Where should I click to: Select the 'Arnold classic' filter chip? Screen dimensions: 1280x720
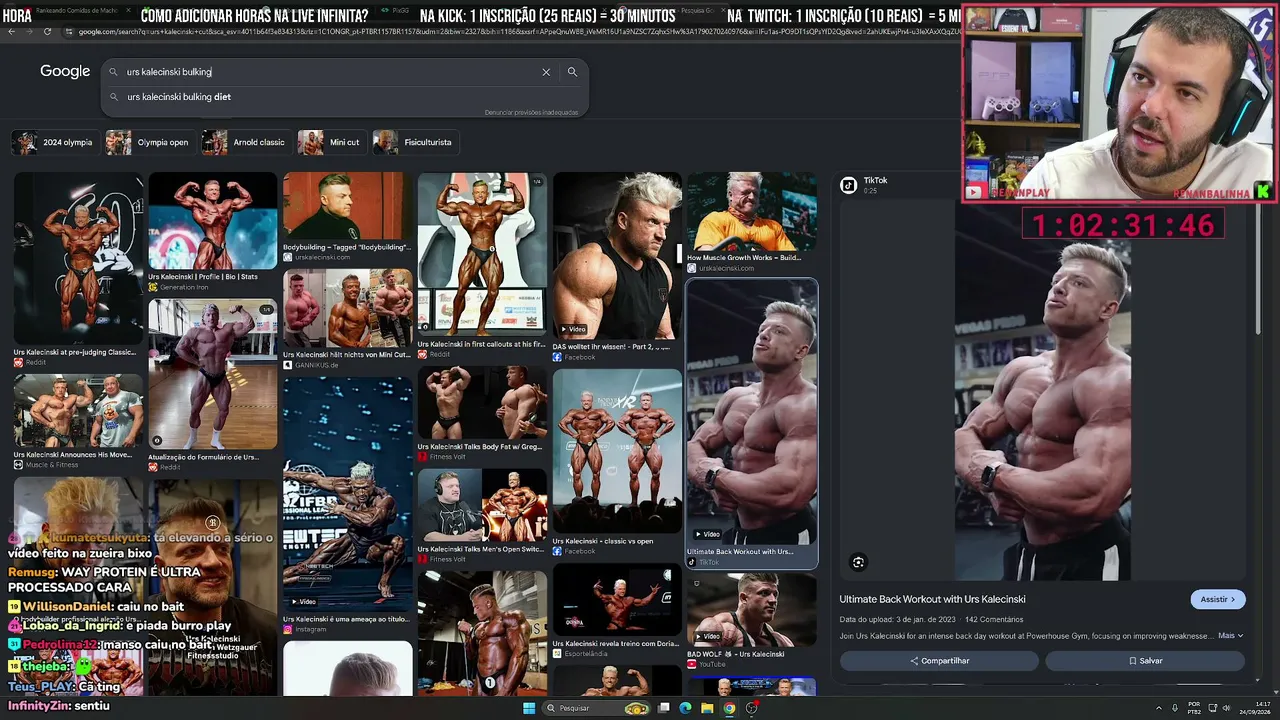coord(245,142)
